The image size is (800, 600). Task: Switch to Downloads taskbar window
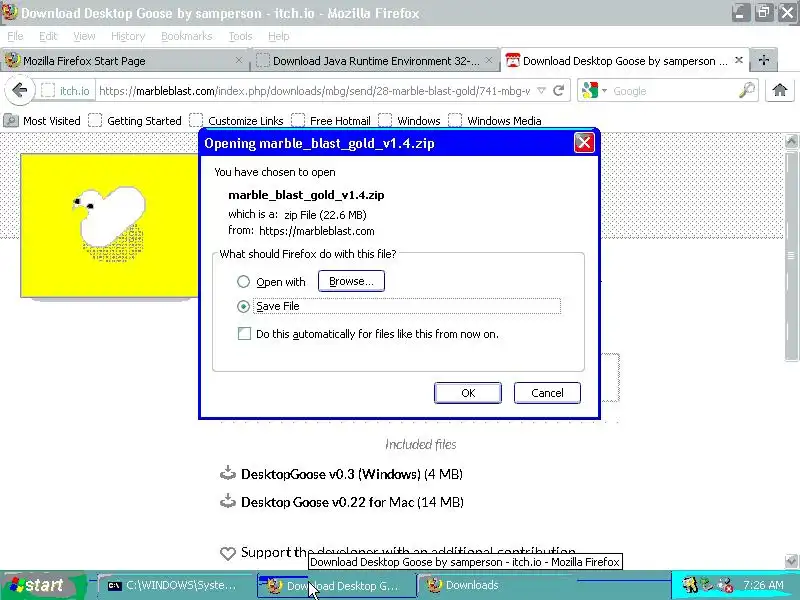497,585
